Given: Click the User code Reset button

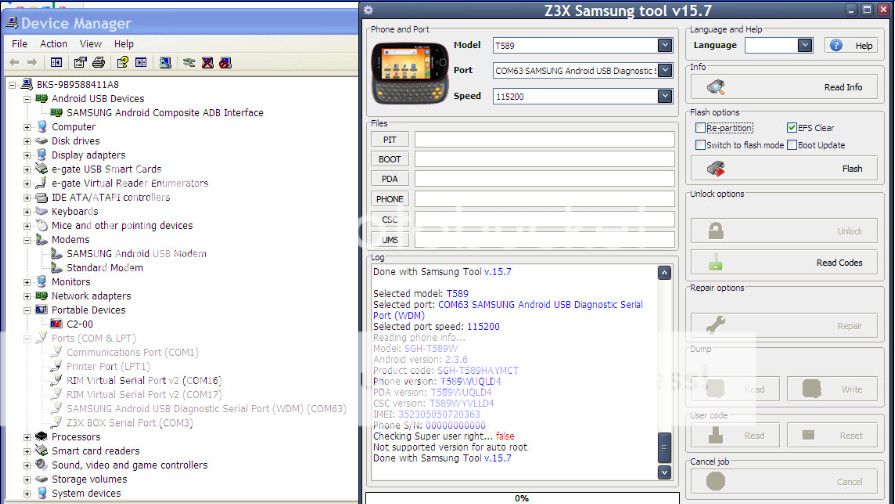Looking at the screenshot, I should (x=833, y=435).
